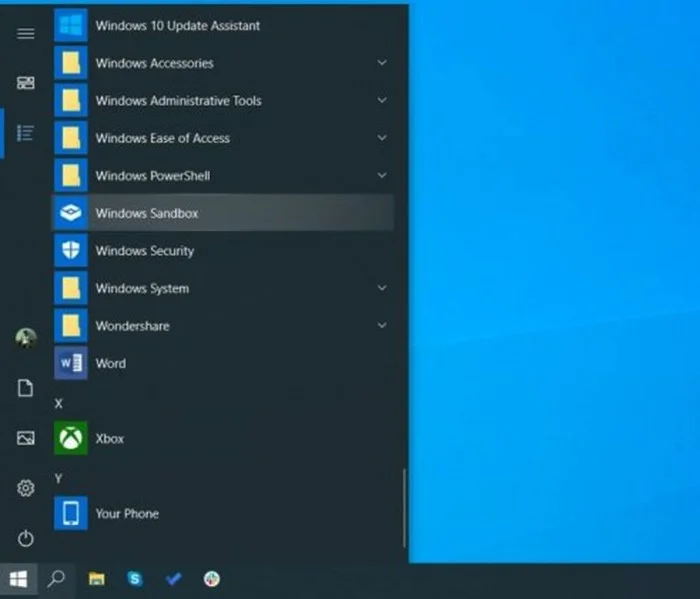Click the Windows Accessories folder label
This screenshot has height=599, width=700.
154,63
